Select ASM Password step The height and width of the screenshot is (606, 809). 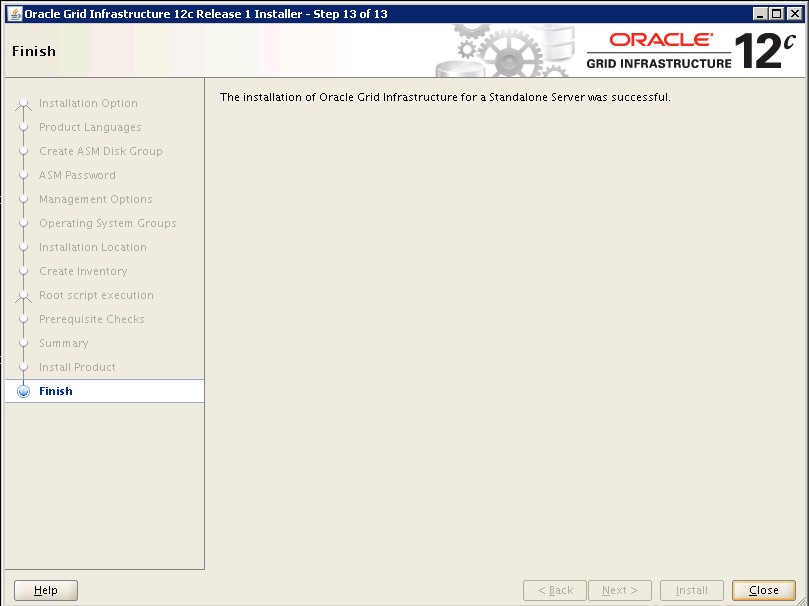tap(77, 175)
